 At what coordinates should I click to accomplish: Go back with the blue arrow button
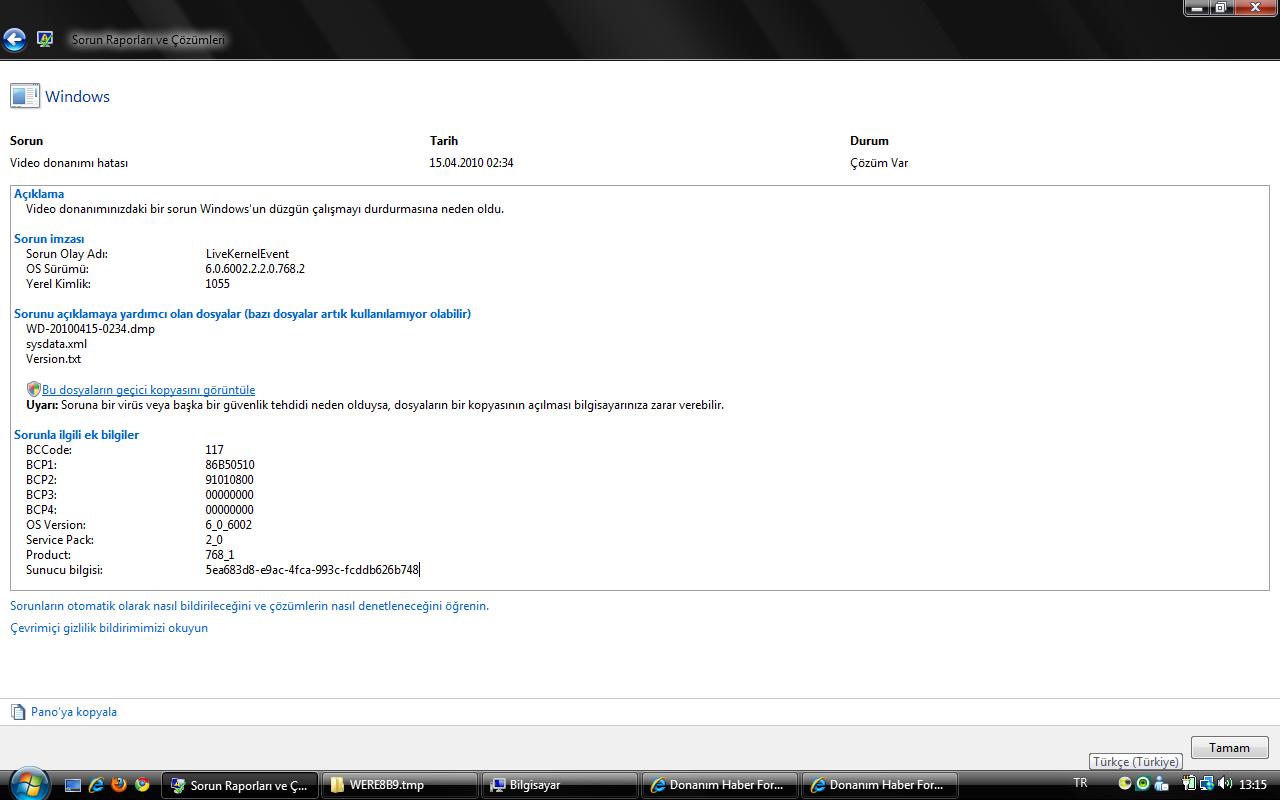14,39
